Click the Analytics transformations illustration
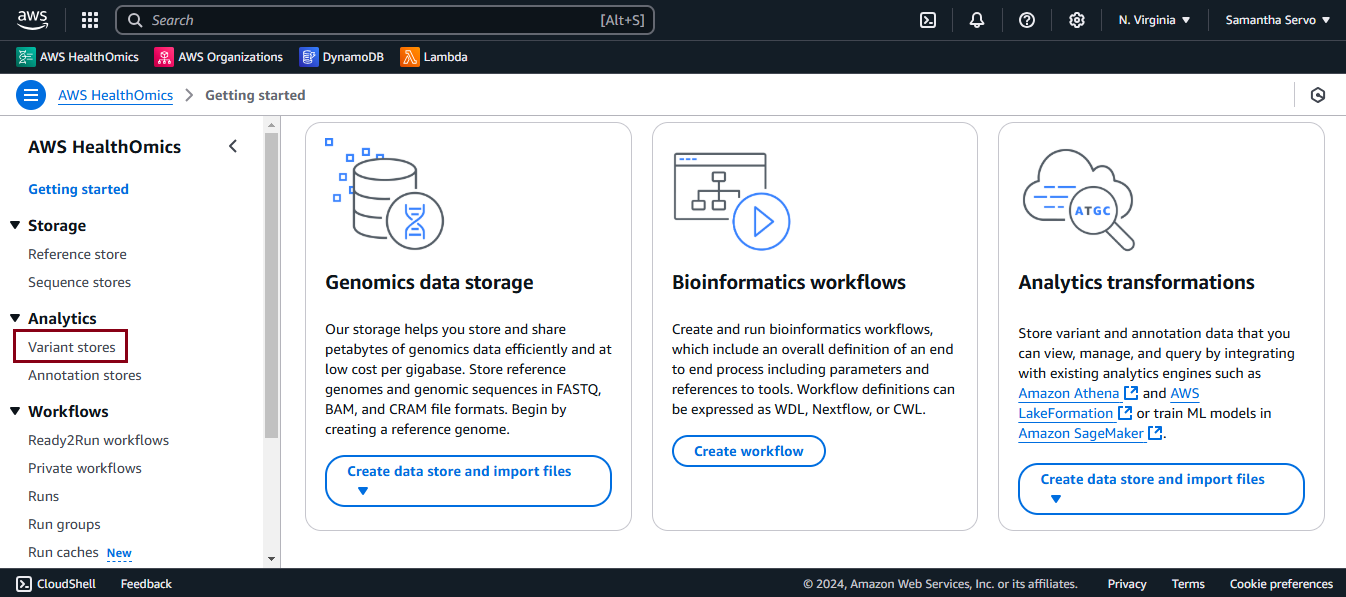The width and height of the screenshot is (1346, 597). coord(1079,199)
